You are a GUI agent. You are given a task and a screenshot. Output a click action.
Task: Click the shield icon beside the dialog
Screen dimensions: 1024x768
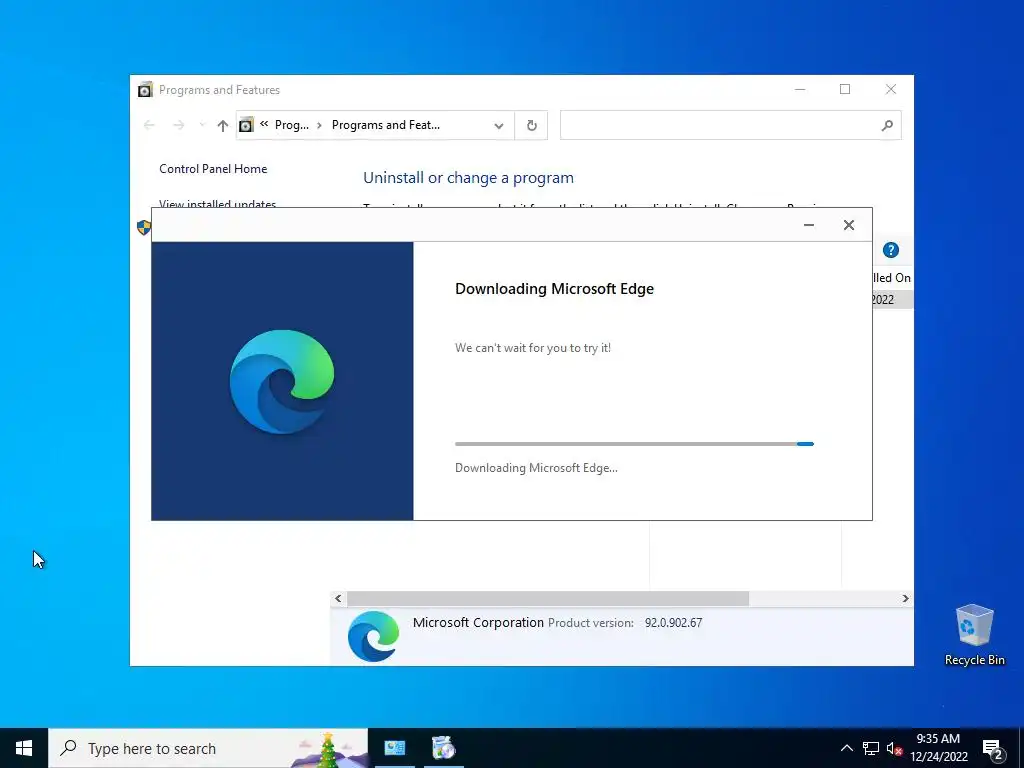pos(144,227)
